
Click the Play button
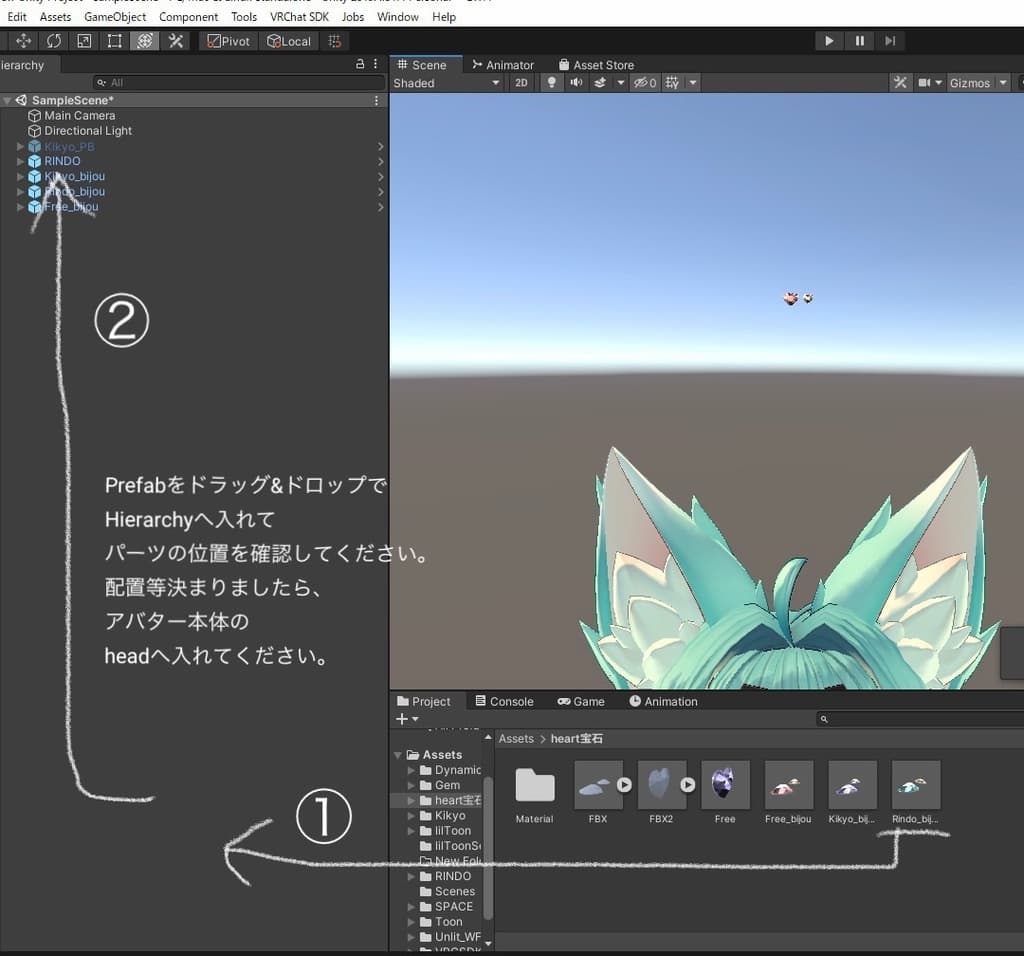point(828,41)
